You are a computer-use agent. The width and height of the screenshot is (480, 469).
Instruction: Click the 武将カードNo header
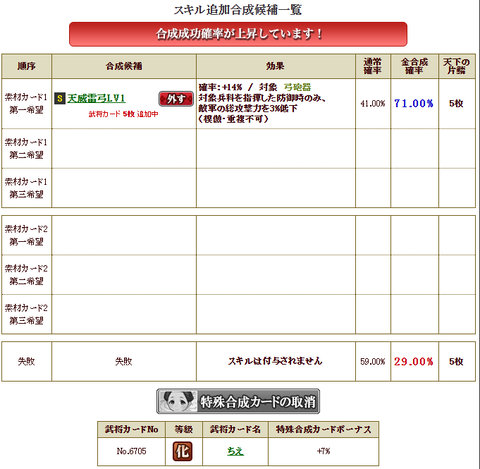click(x=131, y=429)
